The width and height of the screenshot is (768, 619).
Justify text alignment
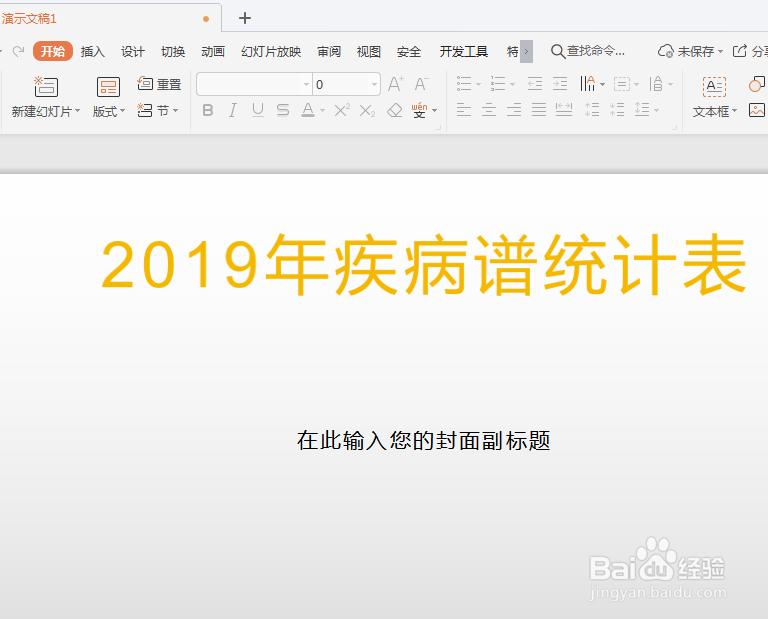coord(539,110)
